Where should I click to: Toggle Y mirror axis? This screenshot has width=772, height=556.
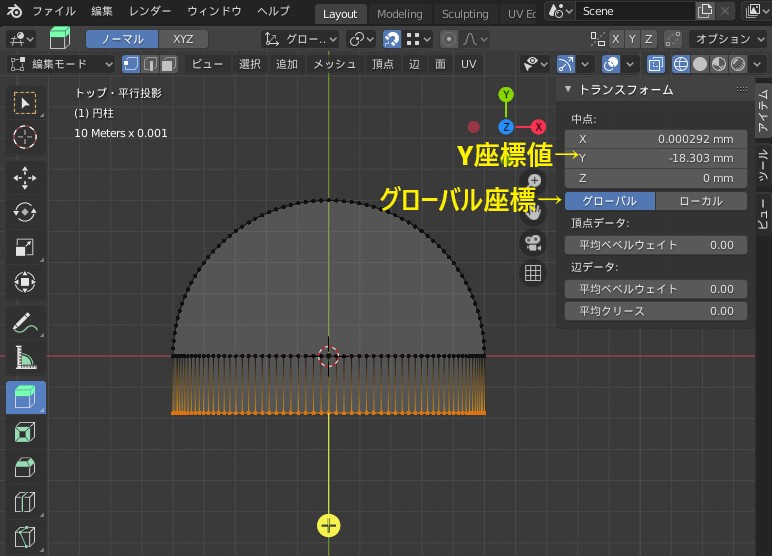632,39
